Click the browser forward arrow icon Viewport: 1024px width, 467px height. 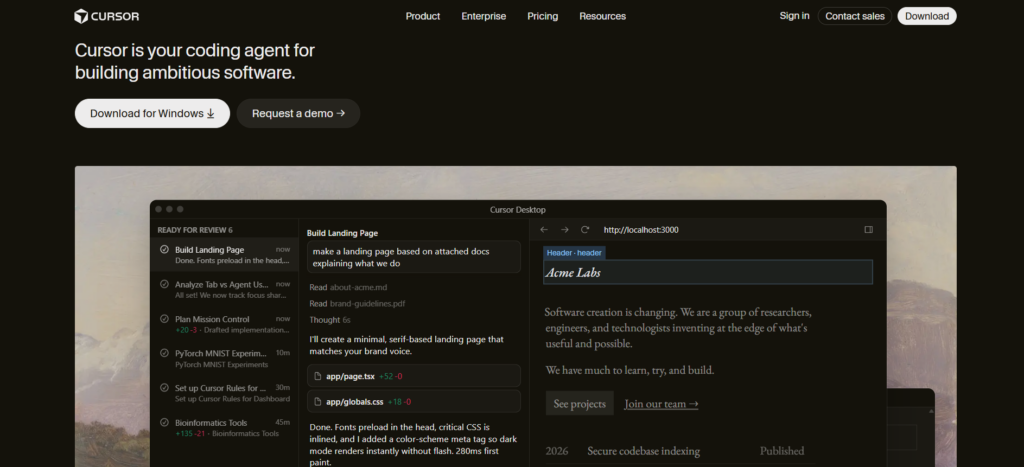pyautogui.click(x=565, y=230)
